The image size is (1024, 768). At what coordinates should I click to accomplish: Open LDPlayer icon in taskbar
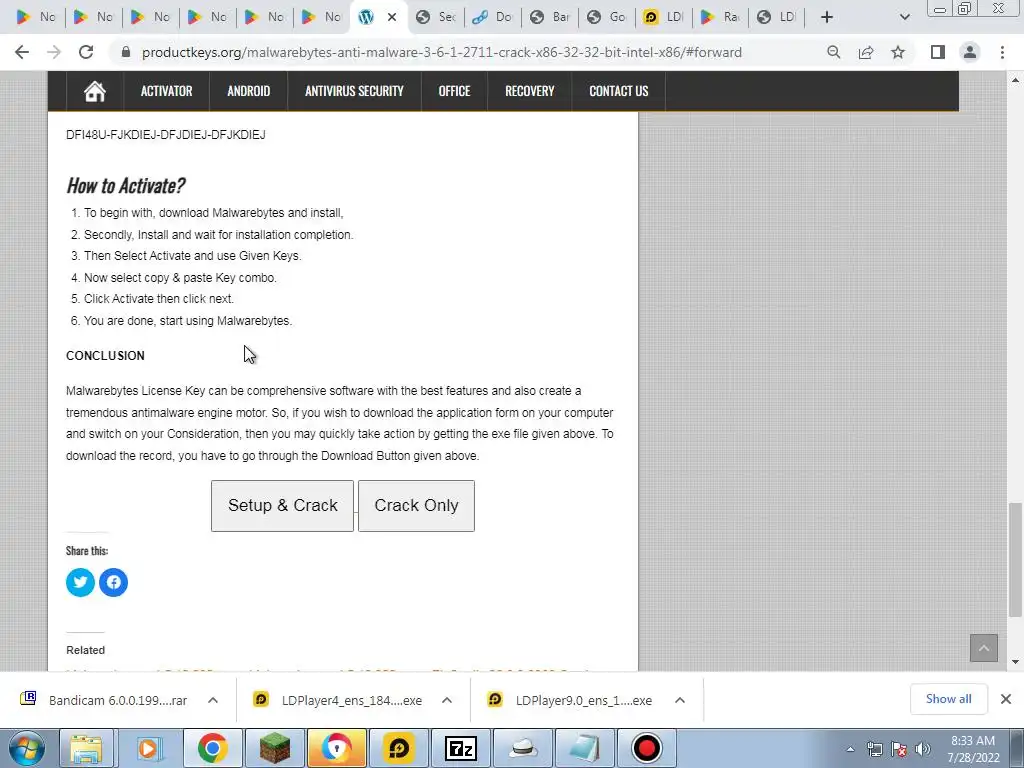[398, 748]
